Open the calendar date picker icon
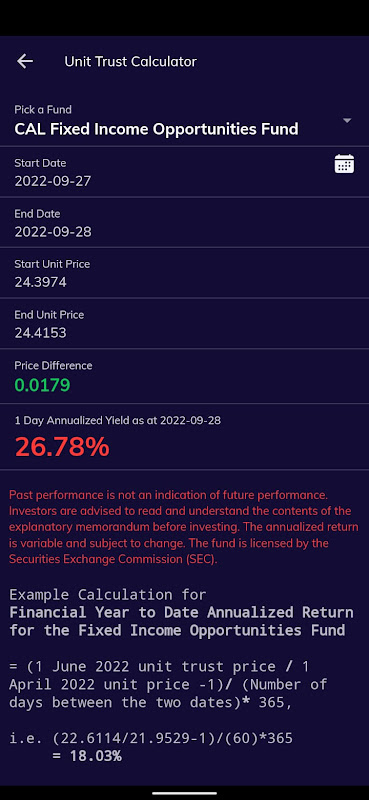 pyautogui.click(x=344, y=164)
